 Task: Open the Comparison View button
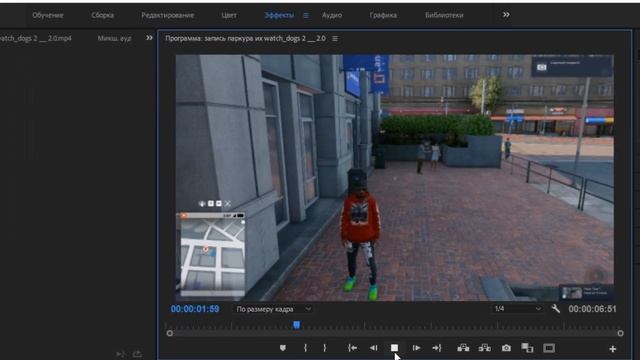point(527,348)
